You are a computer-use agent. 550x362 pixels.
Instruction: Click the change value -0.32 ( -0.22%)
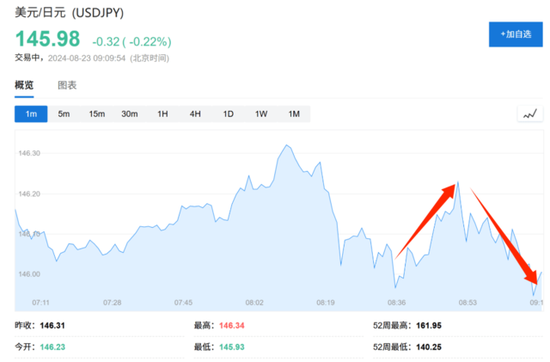(132, 42)
